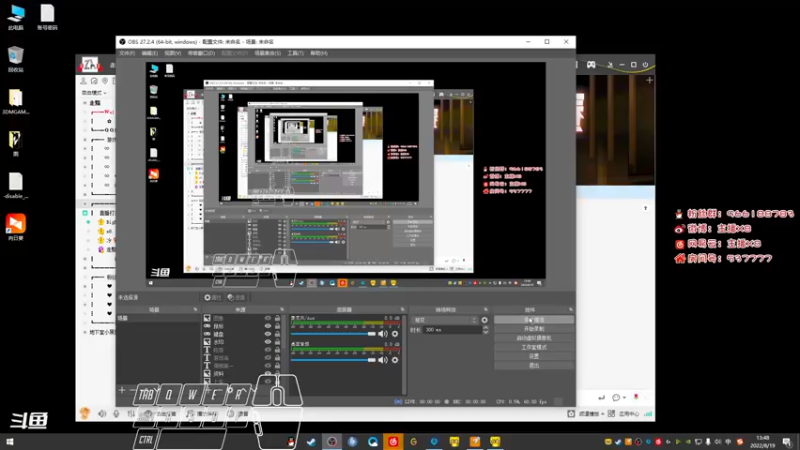Enable 工作室模式 studio mode
Image resolution: width=800 pixels, height=450 pixels.
(x=534, y=347)
